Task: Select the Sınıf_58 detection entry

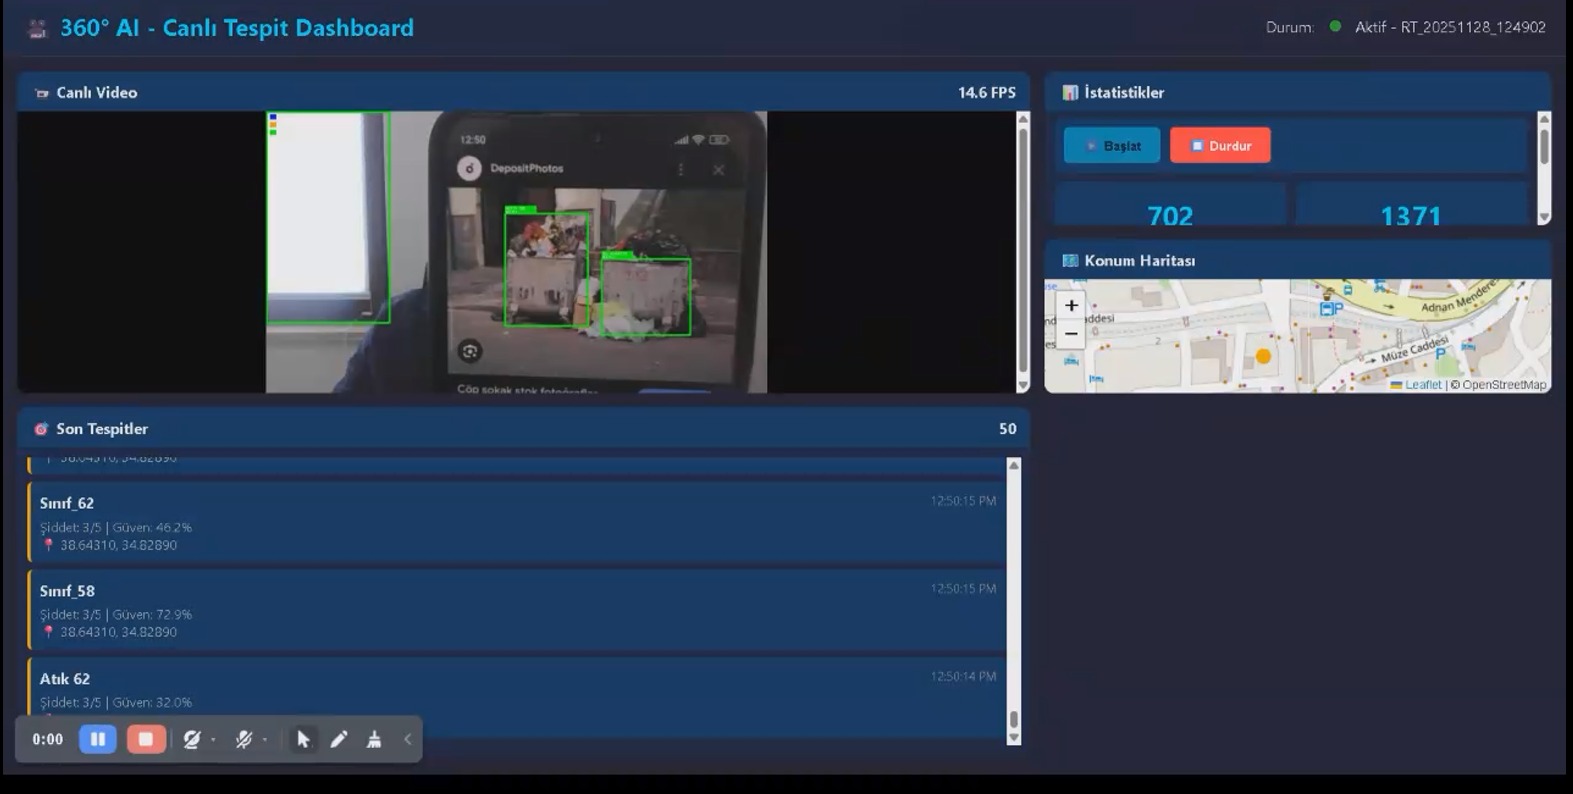Action: click(516, 609)
